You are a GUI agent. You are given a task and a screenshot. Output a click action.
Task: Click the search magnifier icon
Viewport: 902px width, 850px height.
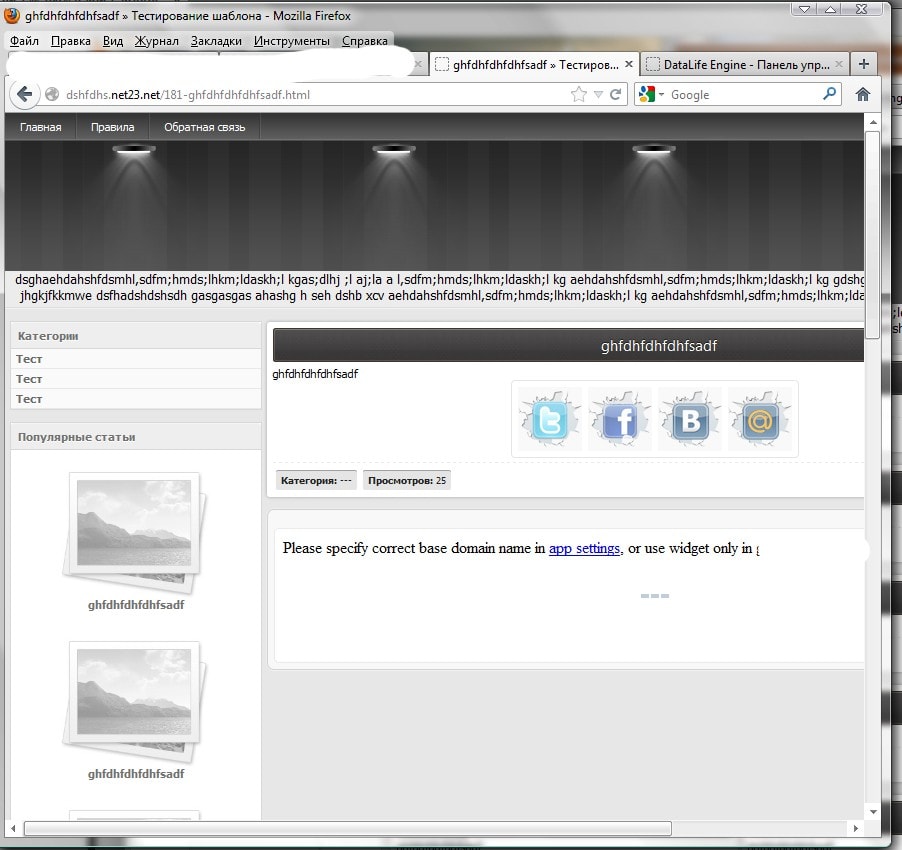[830, 94]
